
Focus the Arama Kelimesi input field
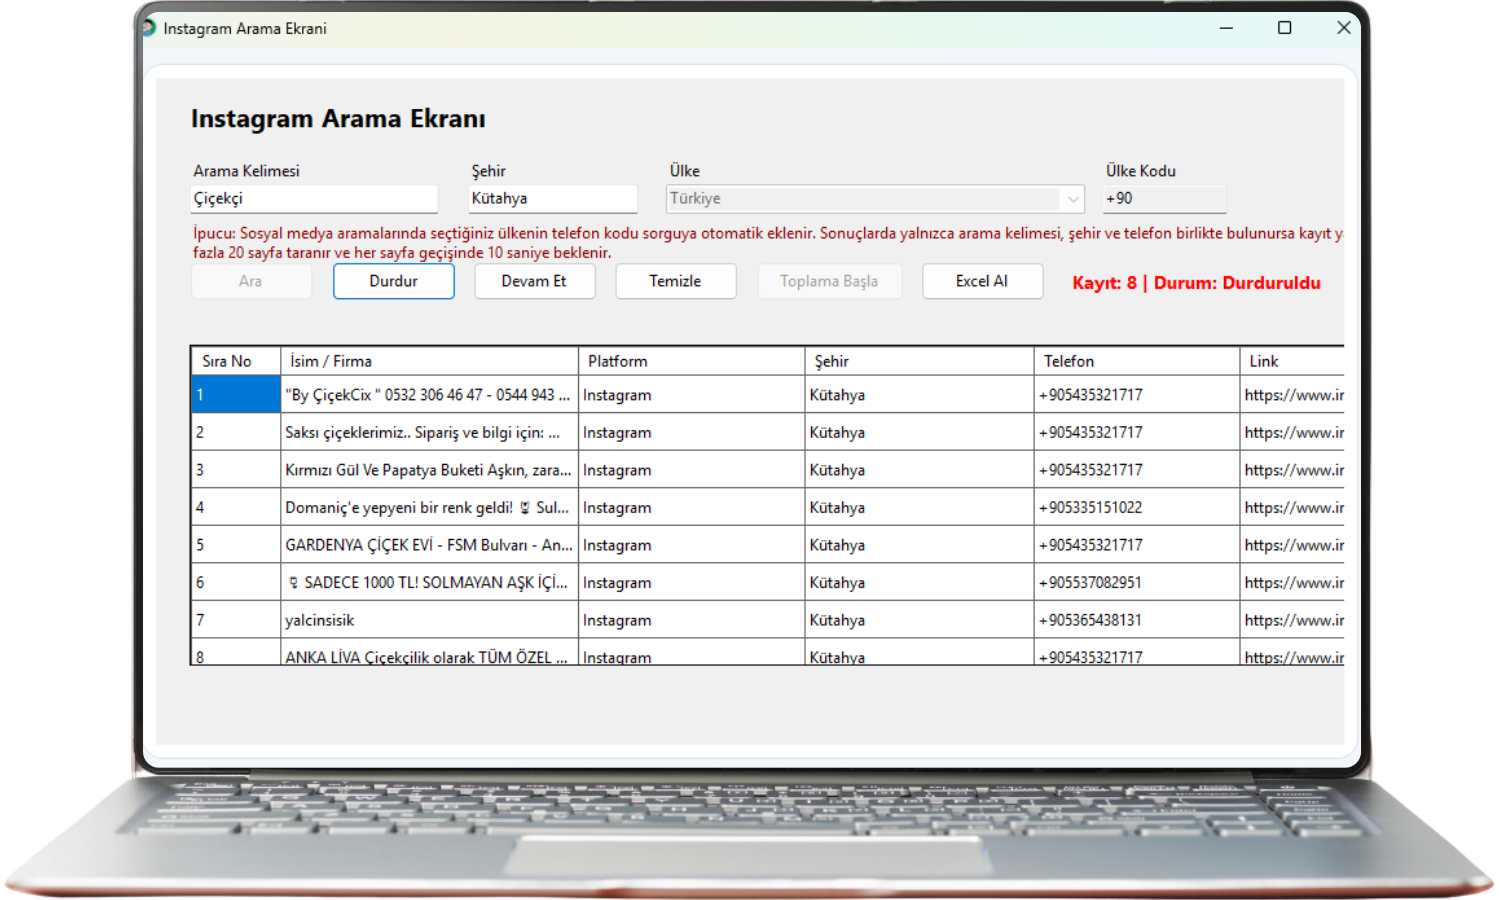[x=314, y=199]
